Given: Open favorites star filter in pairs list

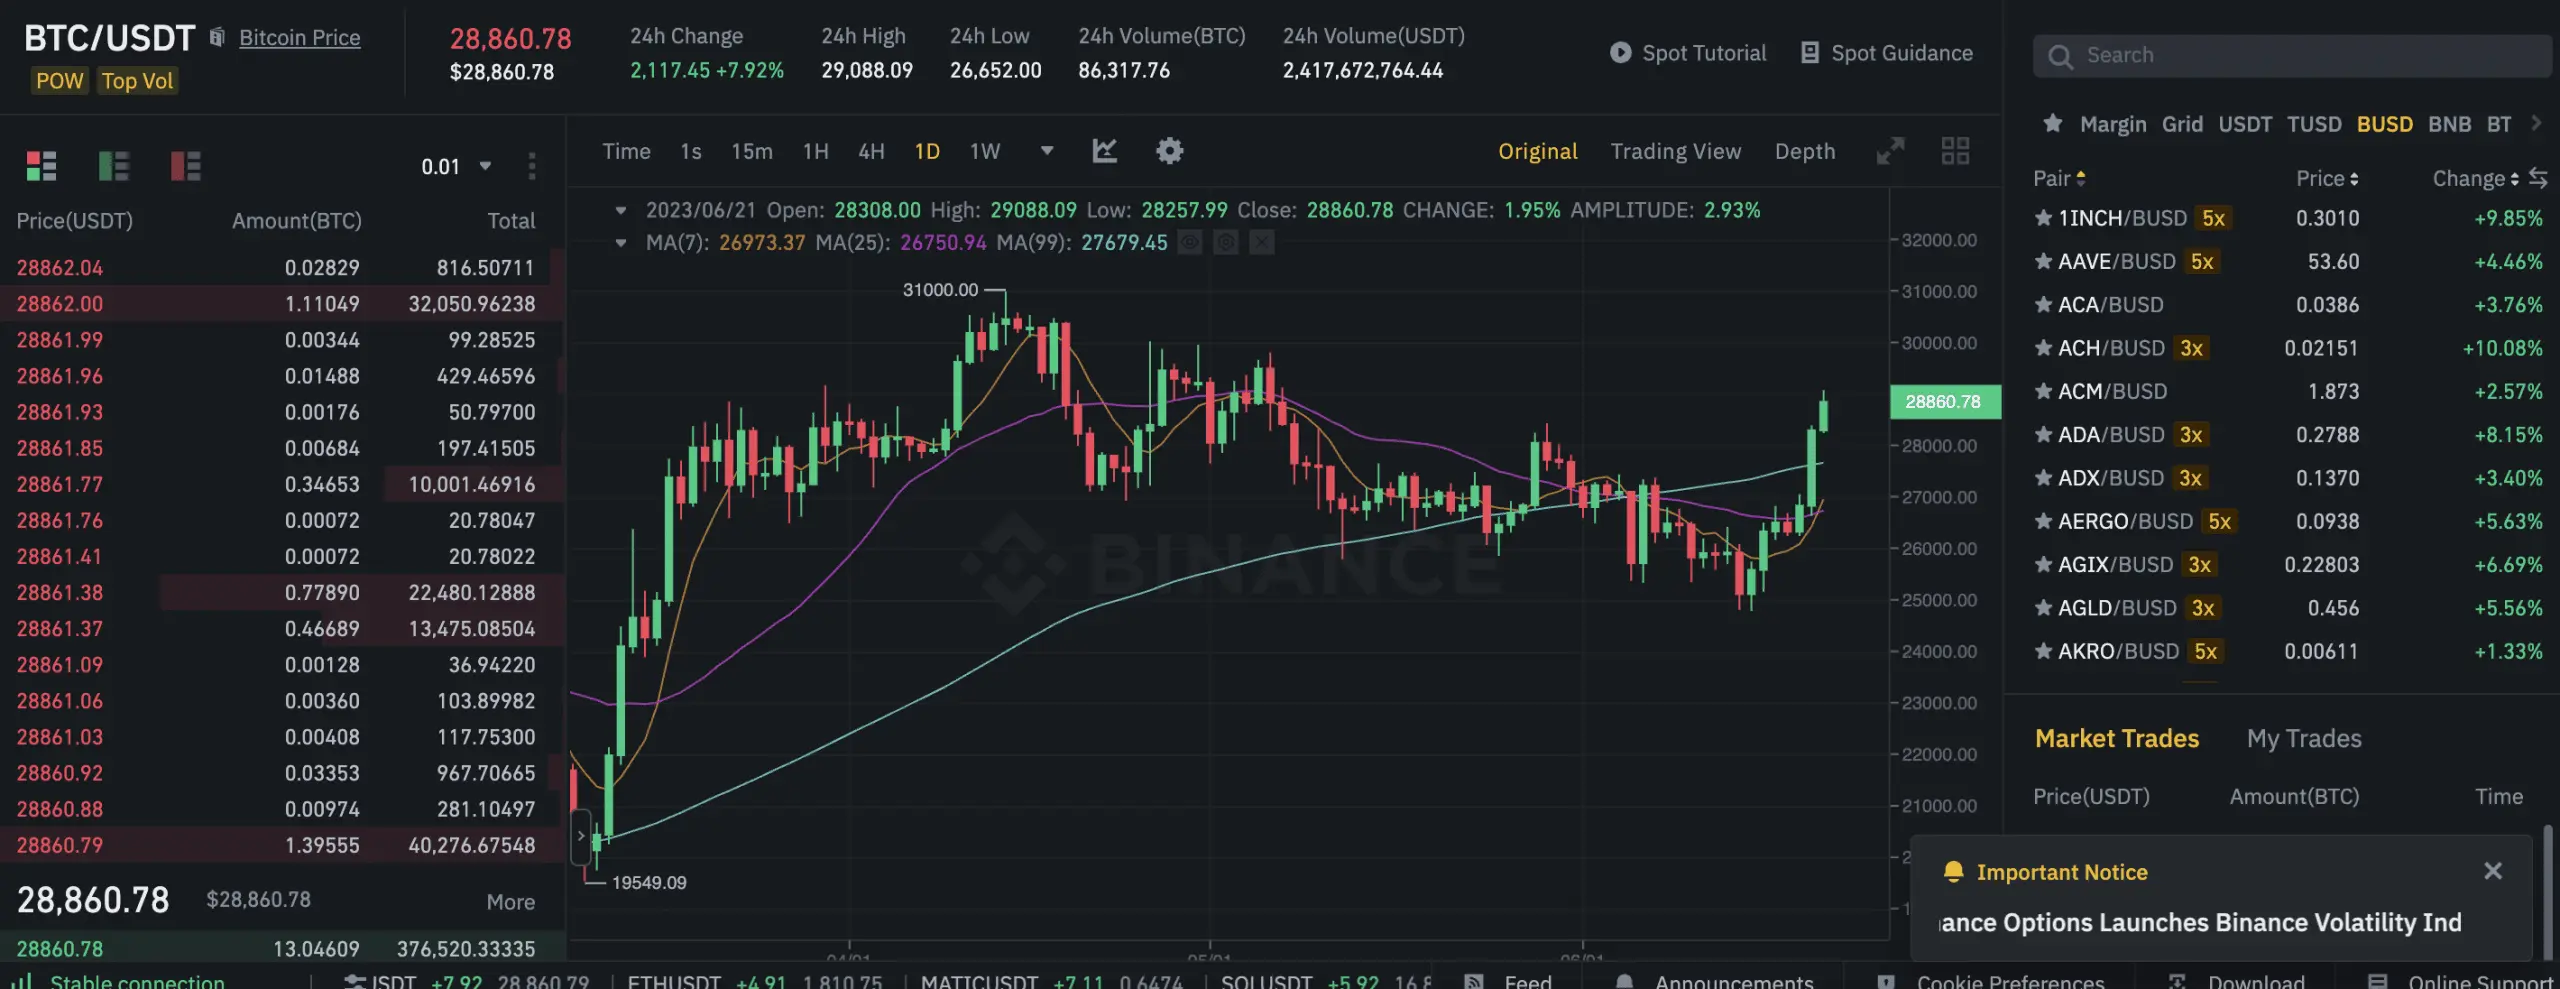Looking at the screenshot, I should tap(2052, 123).
